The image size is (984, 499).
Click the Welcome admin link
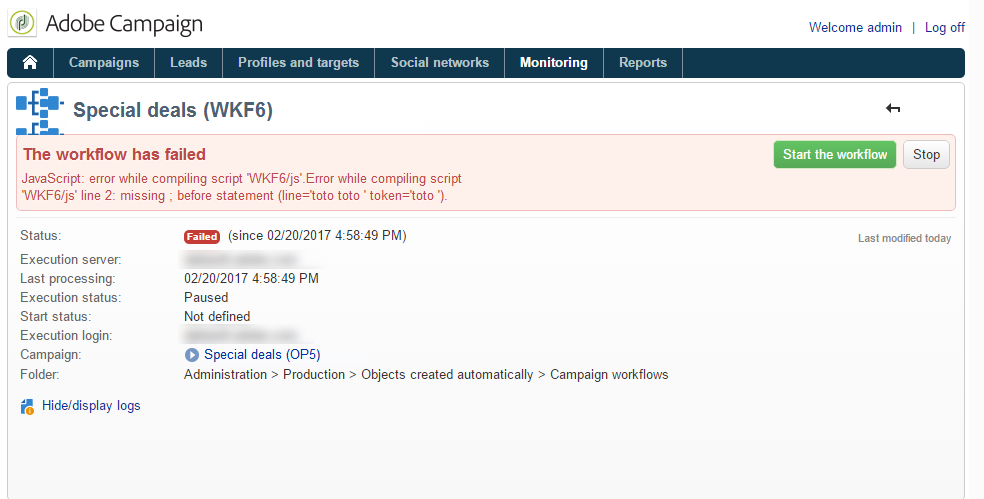point(855,28)
